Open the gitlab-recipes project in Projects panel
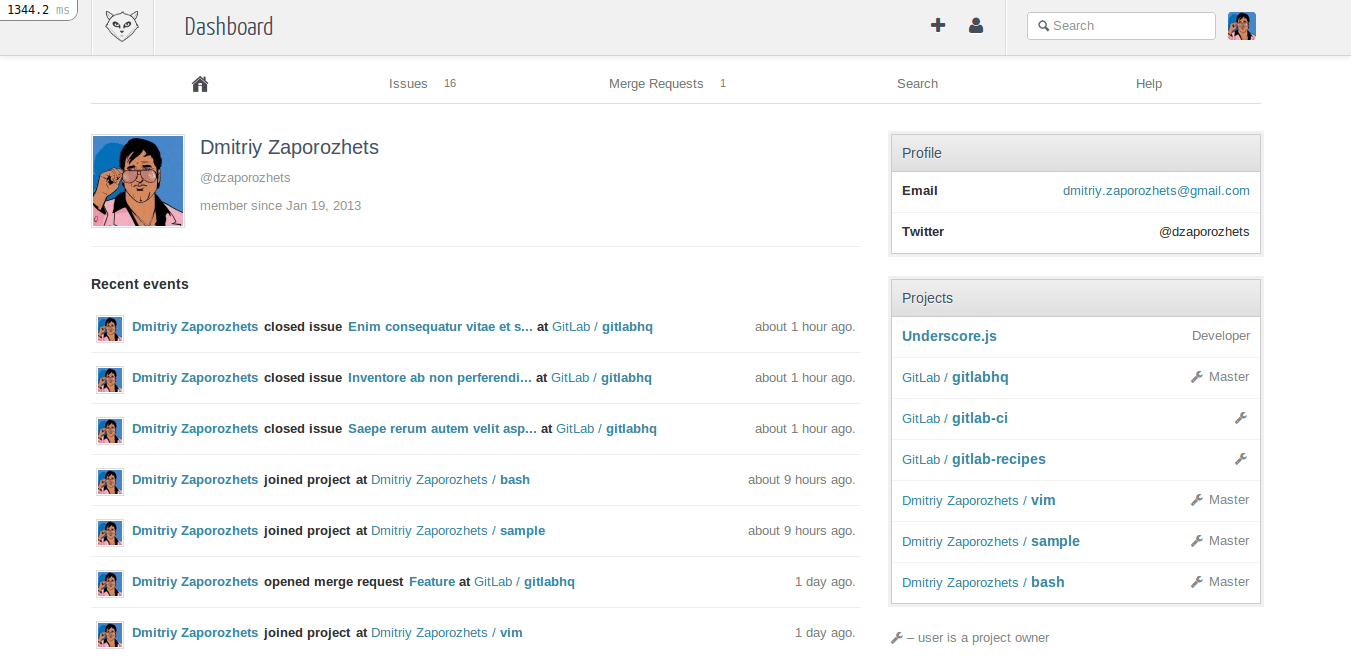 pos(998,459)
